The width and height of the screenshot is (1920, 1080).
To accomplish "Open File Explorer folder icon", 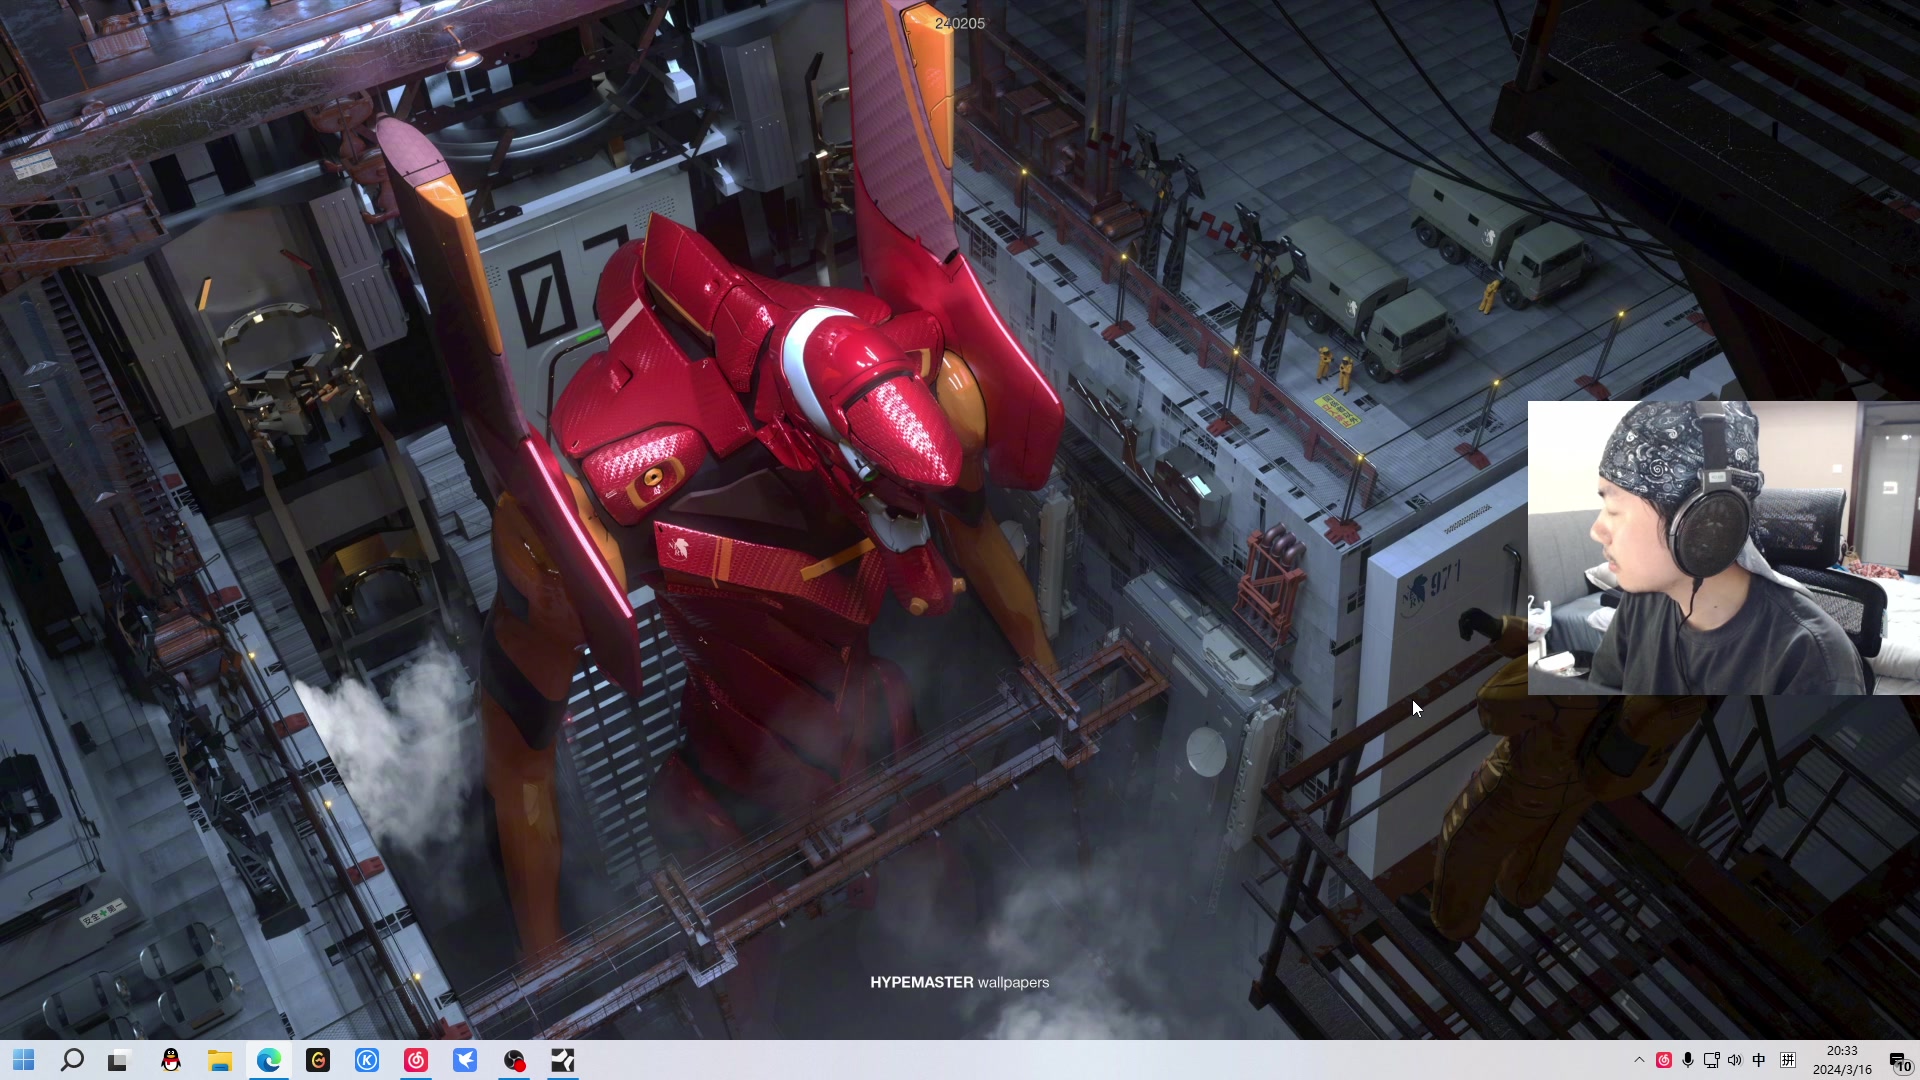I will [220, 1060].
